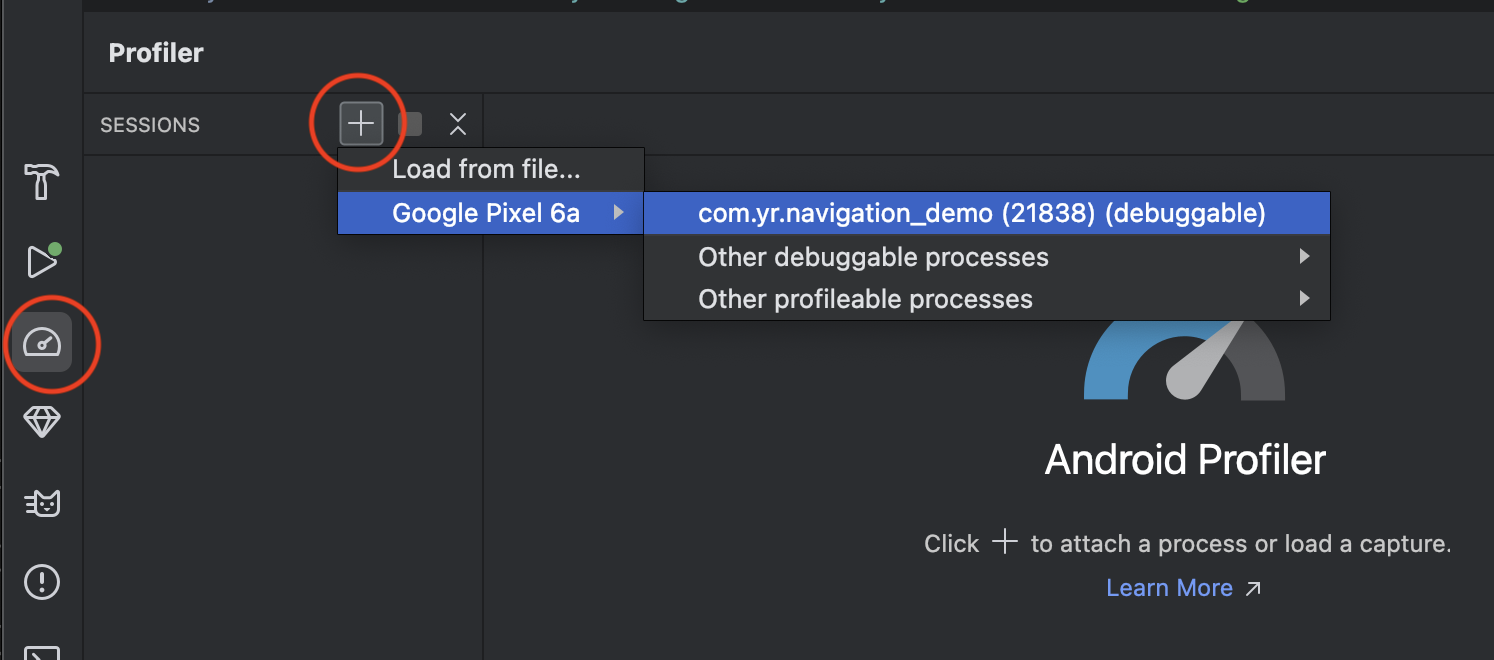Attach to com.yr.navigation_demo (21838) process
This screenshot has height=660, width=1494.
pos(981,213)
